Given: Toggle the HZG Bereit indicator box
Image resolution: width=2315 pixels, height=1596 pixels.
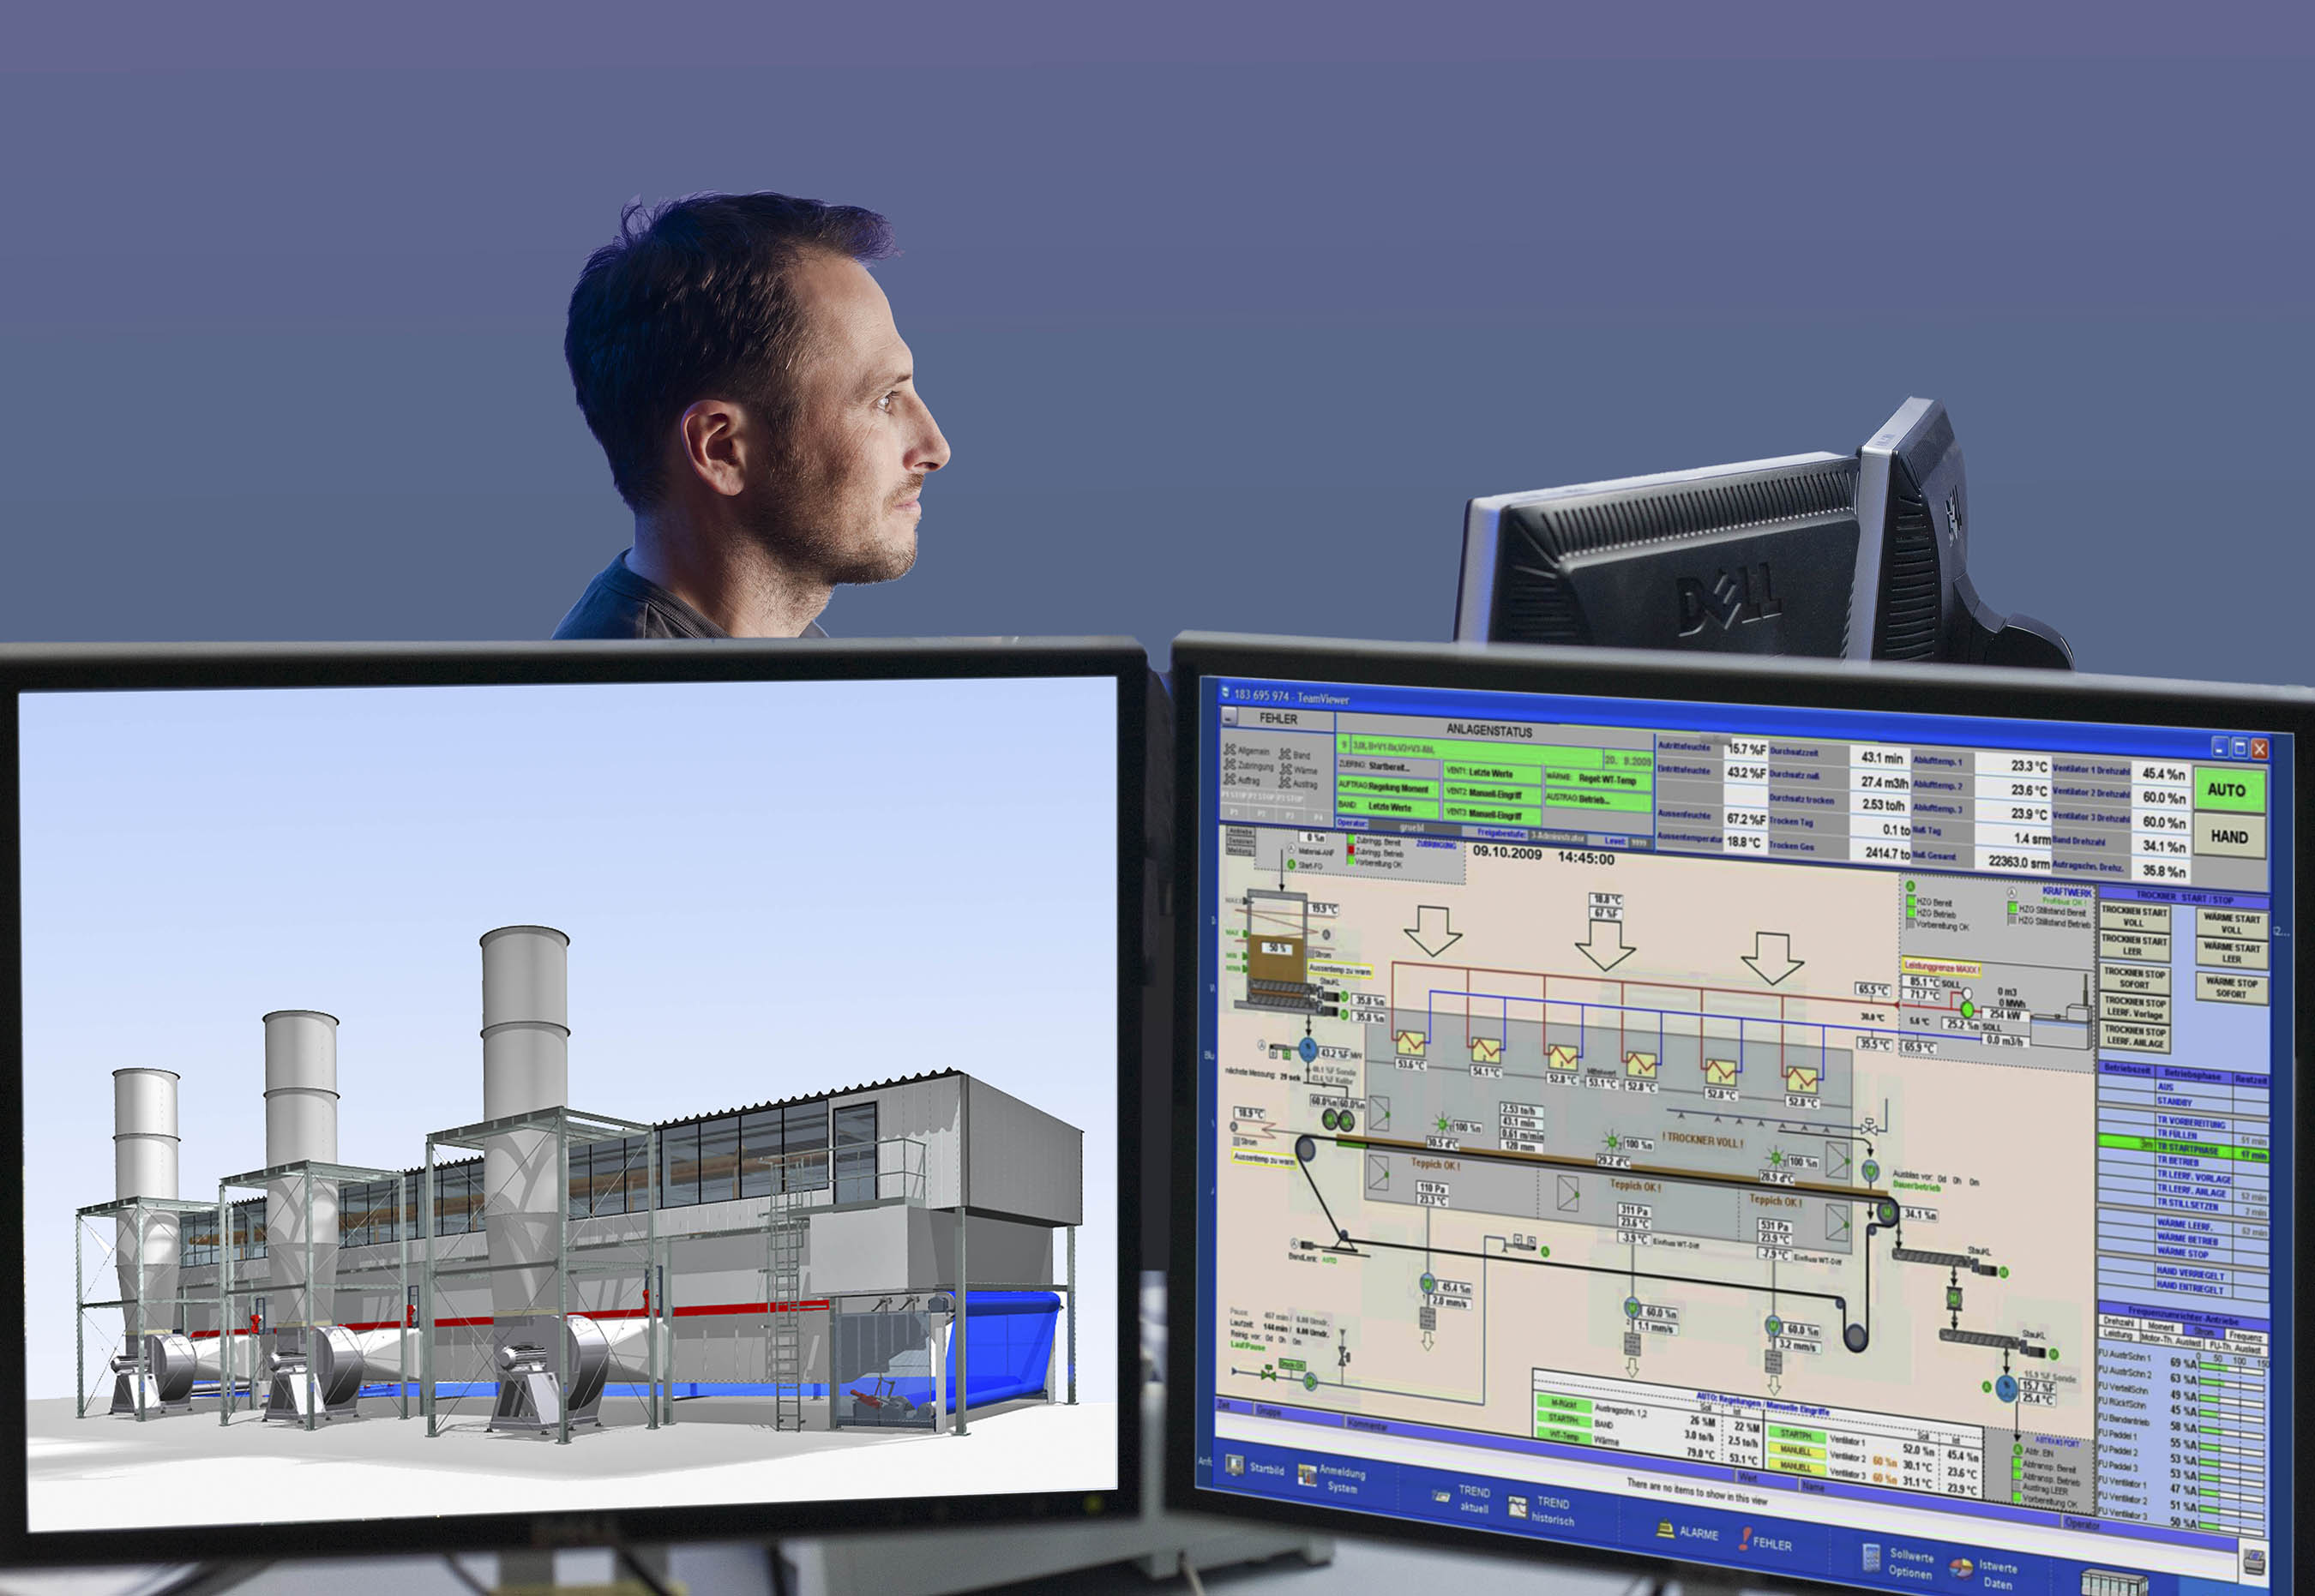Looking at the screenshot, I should (1910, 902).
